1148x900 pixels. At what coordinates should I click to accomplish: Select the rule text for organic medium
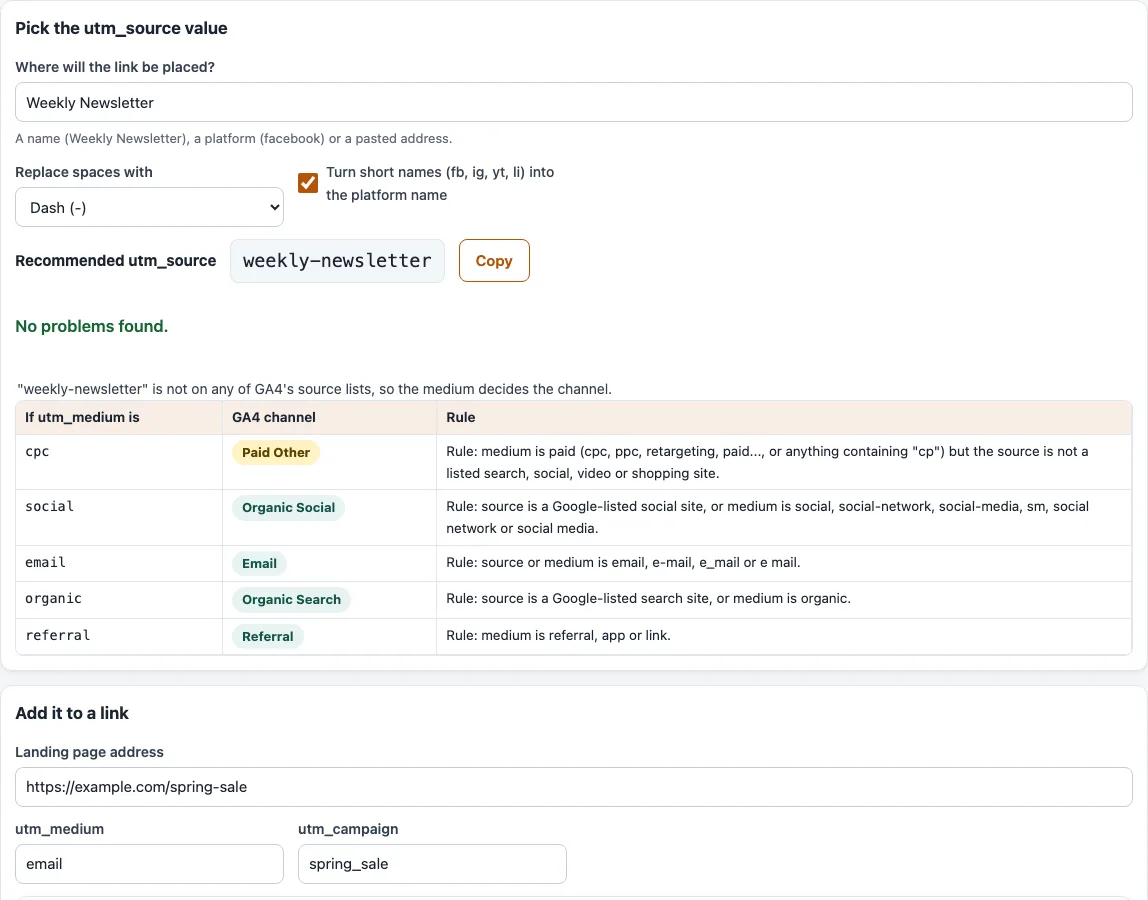coord(648,598)
